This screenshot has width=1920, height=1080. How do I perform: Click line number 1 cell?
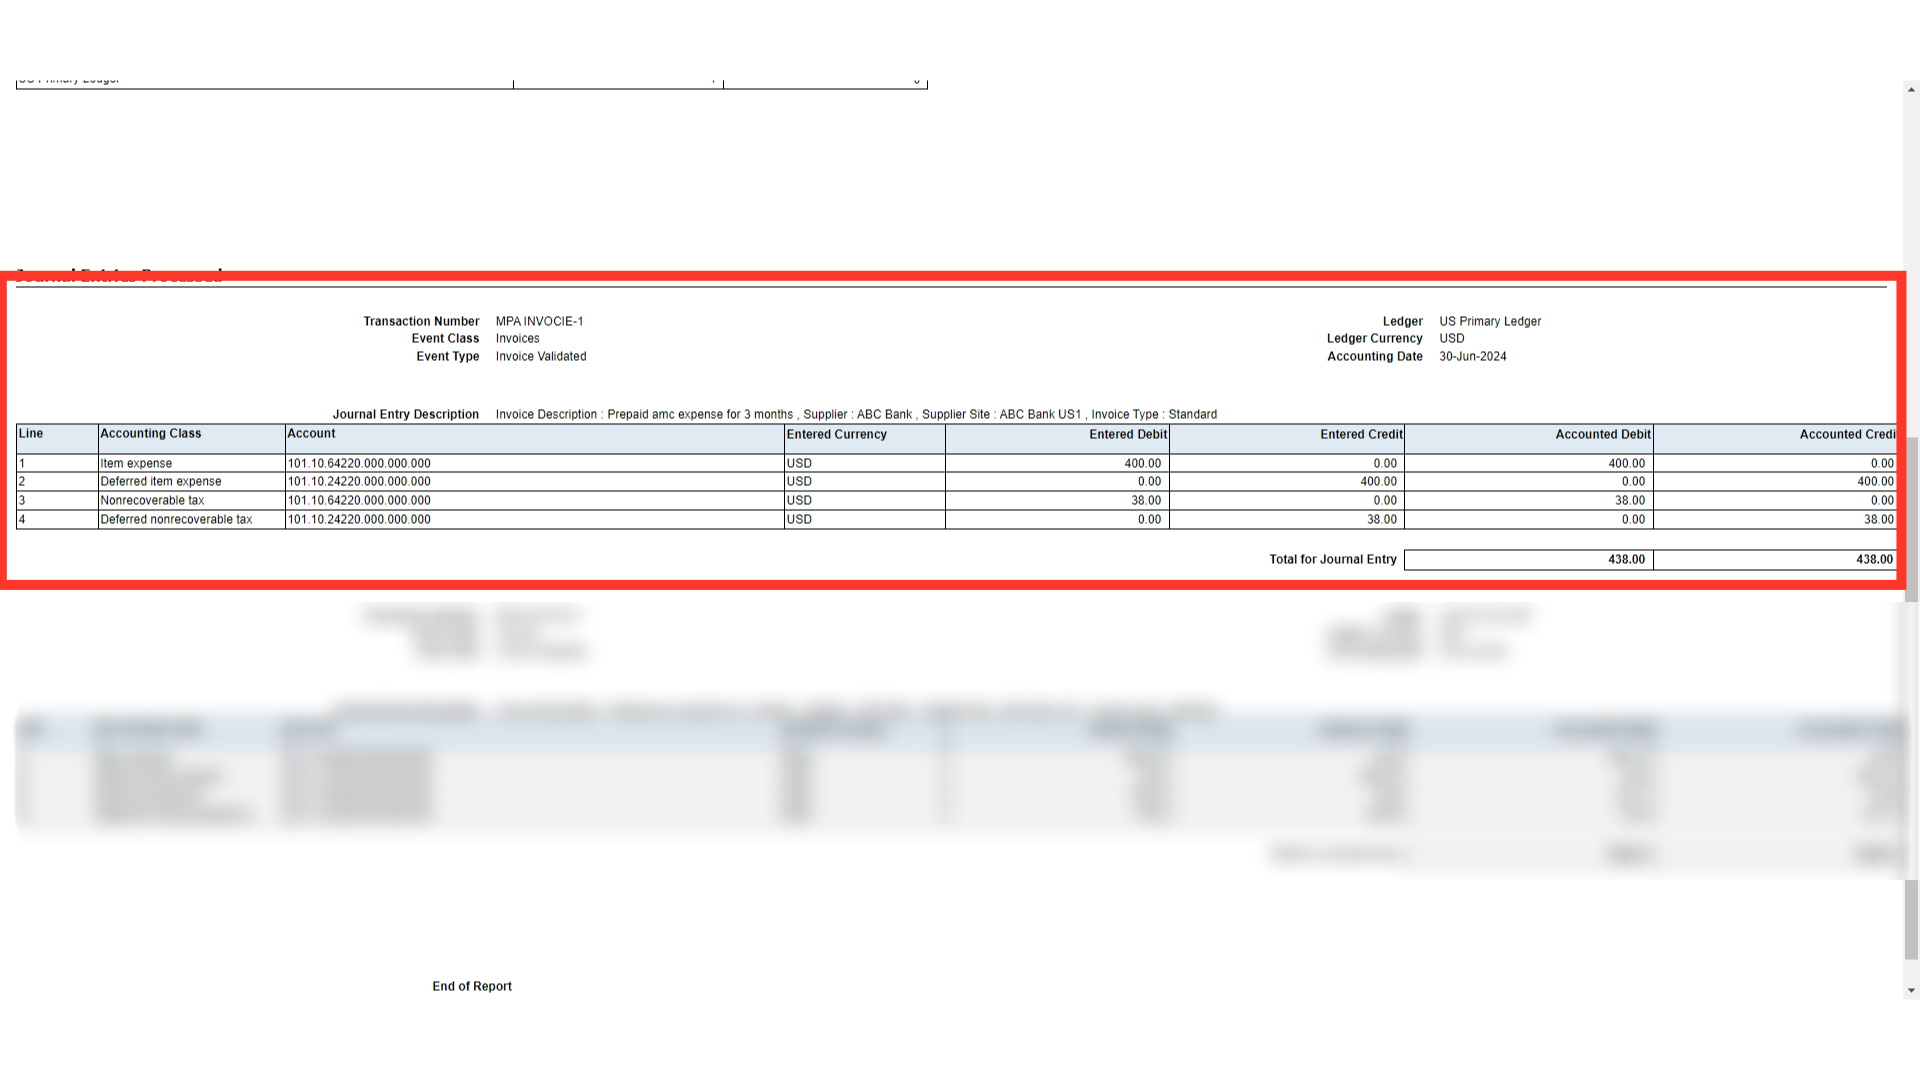(x=57, y=463)
